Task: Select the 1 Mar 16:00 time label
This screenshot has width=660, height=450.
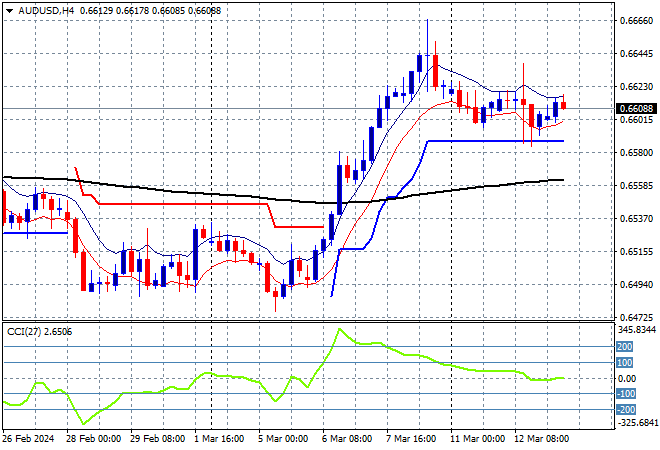Action: pyautogui.click(x=220, y=439)
